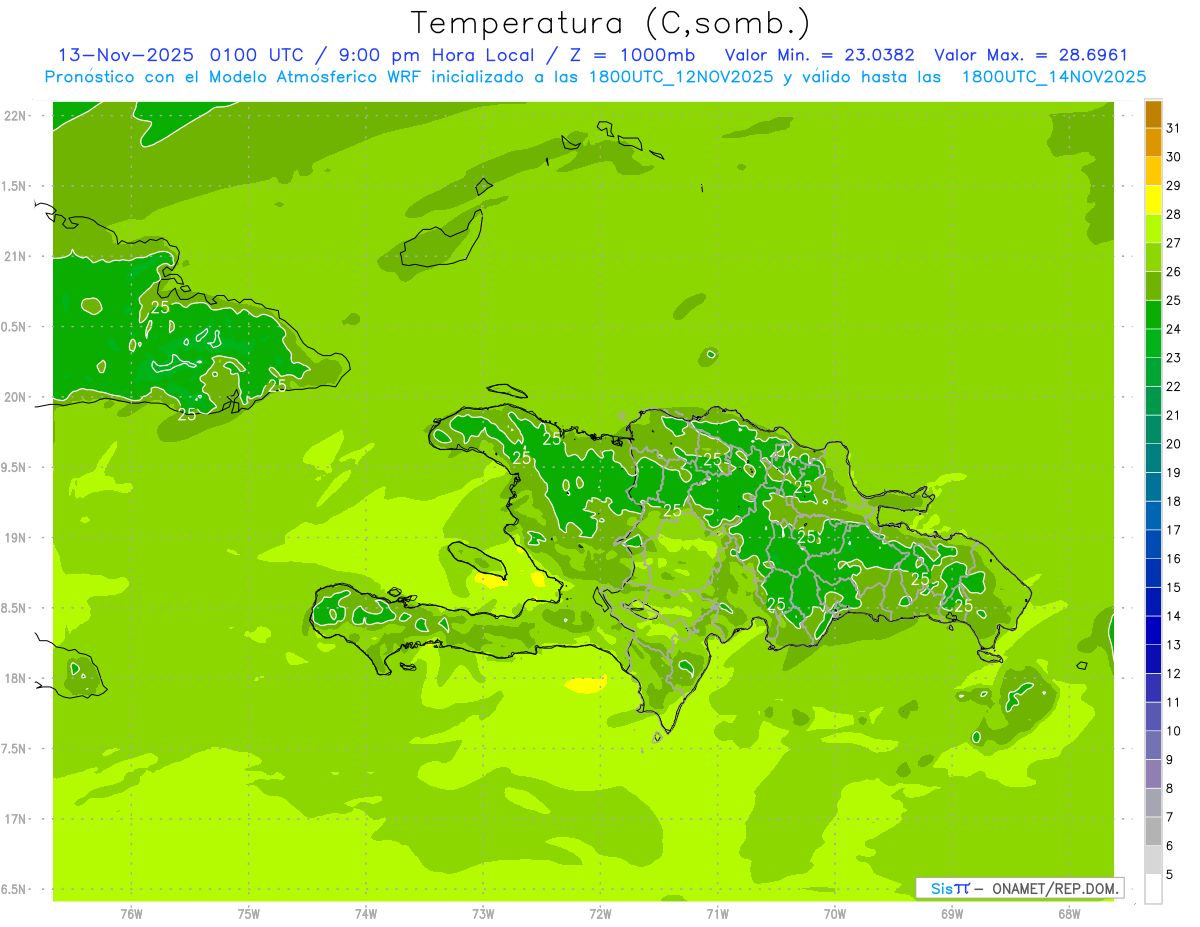Image resolution: width=1200 pixels, height=927 pixels.
Task: Click the "70W" longitude label
Action: (x=835, y=914)
